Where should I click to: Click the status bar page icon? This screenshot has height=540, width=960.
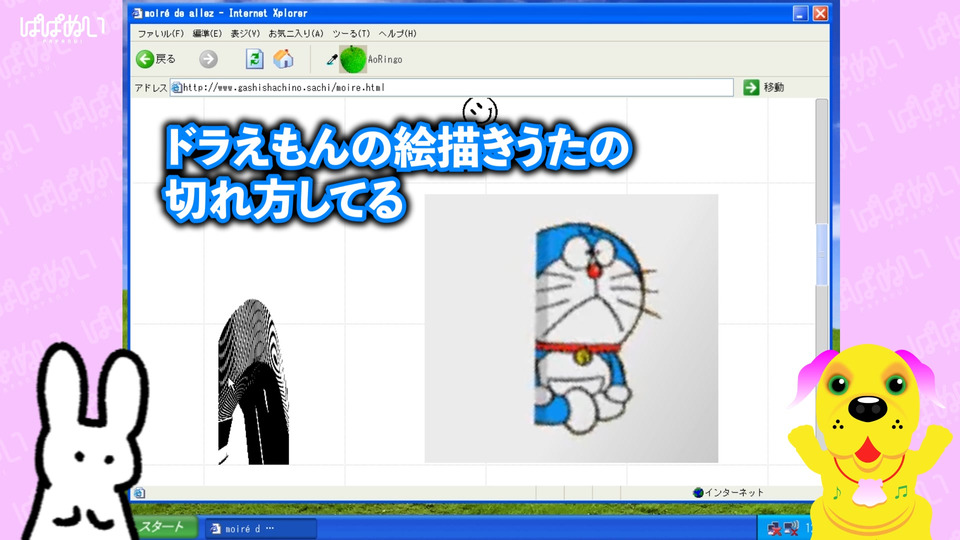(140, 493)
